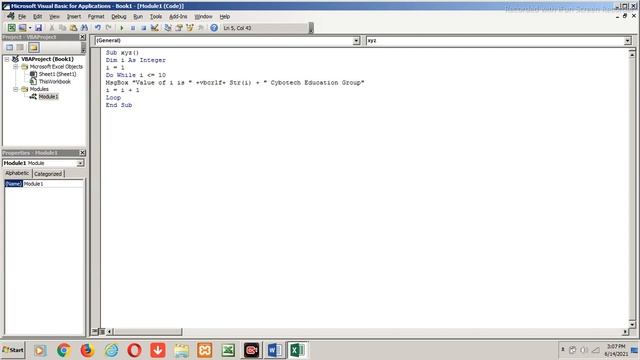Open the (General) object dropdown

pyautogui.click(x=356, y=40)
